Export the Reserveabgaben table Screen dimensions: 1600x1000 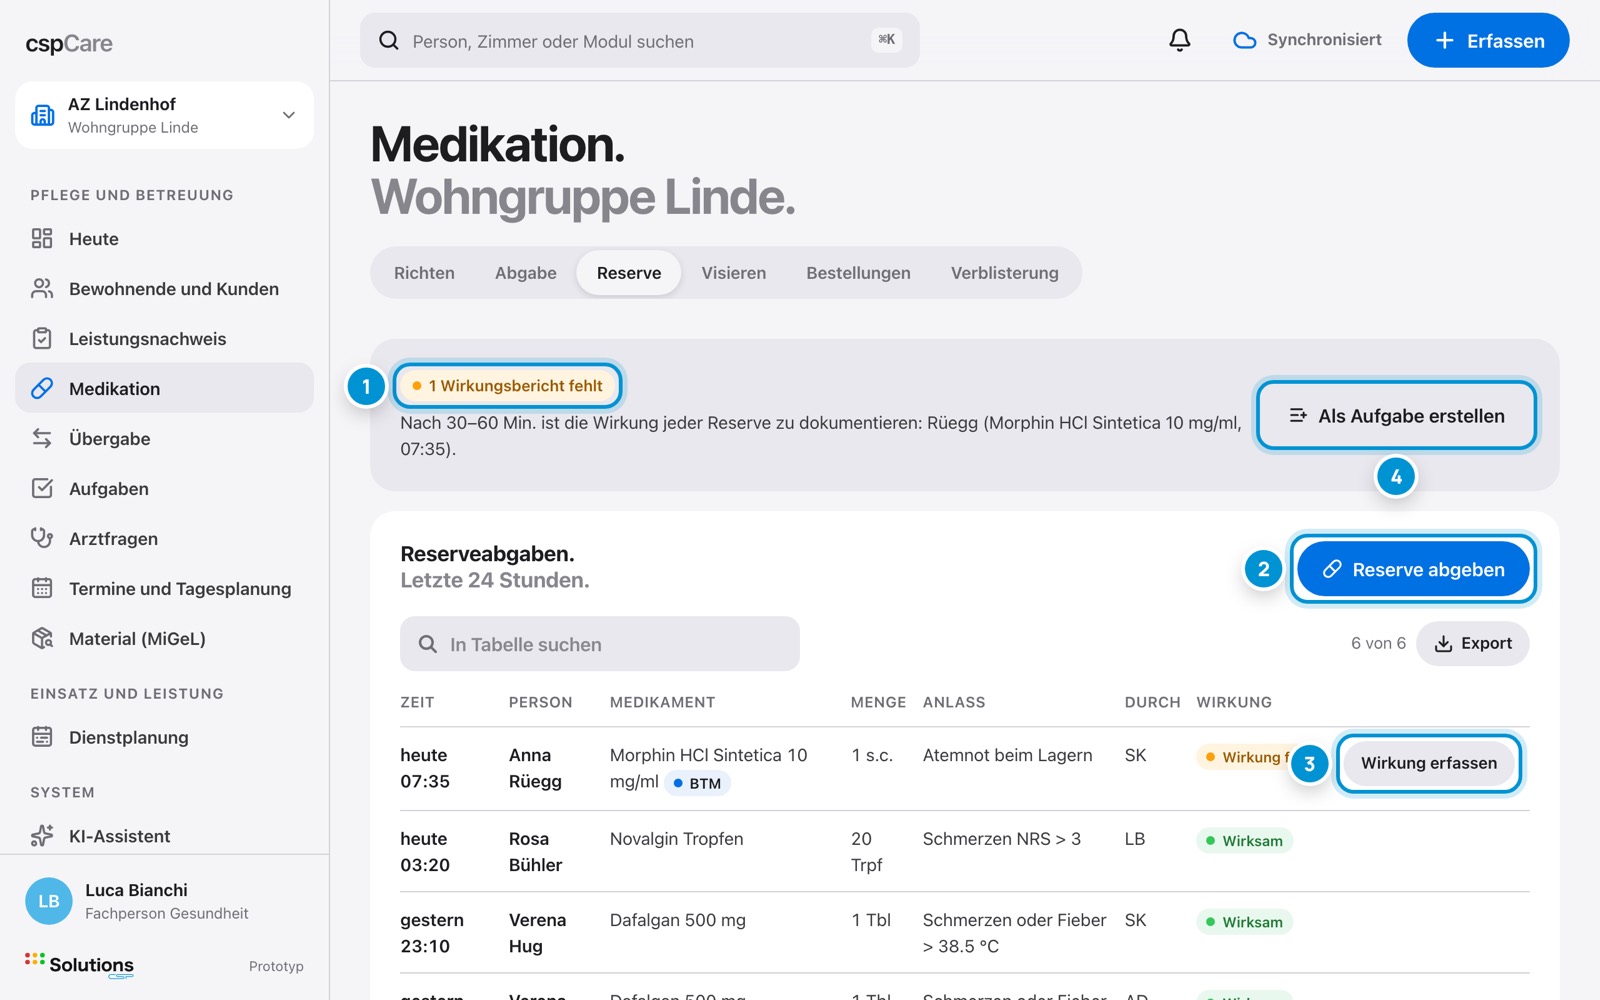[1472, 643]
